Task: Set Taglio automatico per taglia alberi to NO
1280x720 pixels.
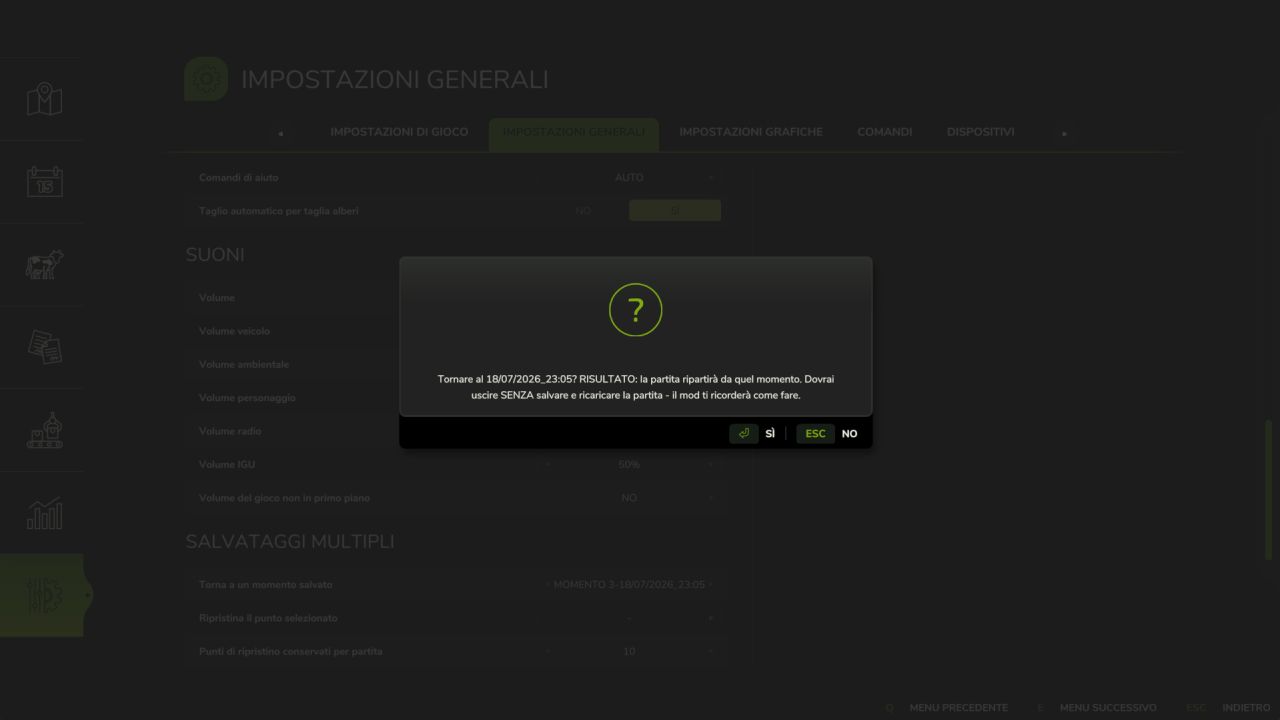Action: tap(583, 211)
